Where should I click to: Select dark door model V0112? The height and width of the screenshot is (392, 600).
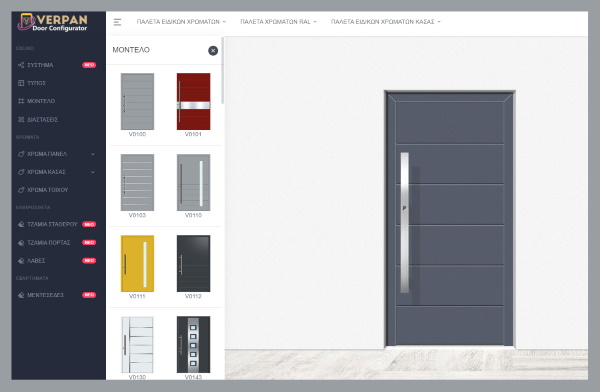pyautogui.click(x=193, y=264)
